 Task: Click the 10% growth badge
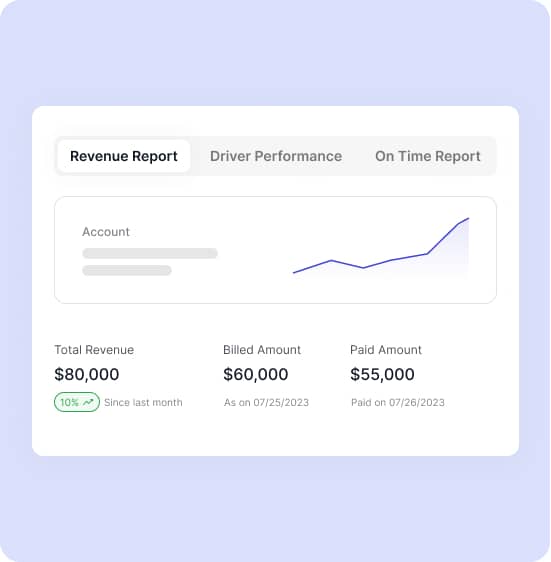[x=77, y=402]
